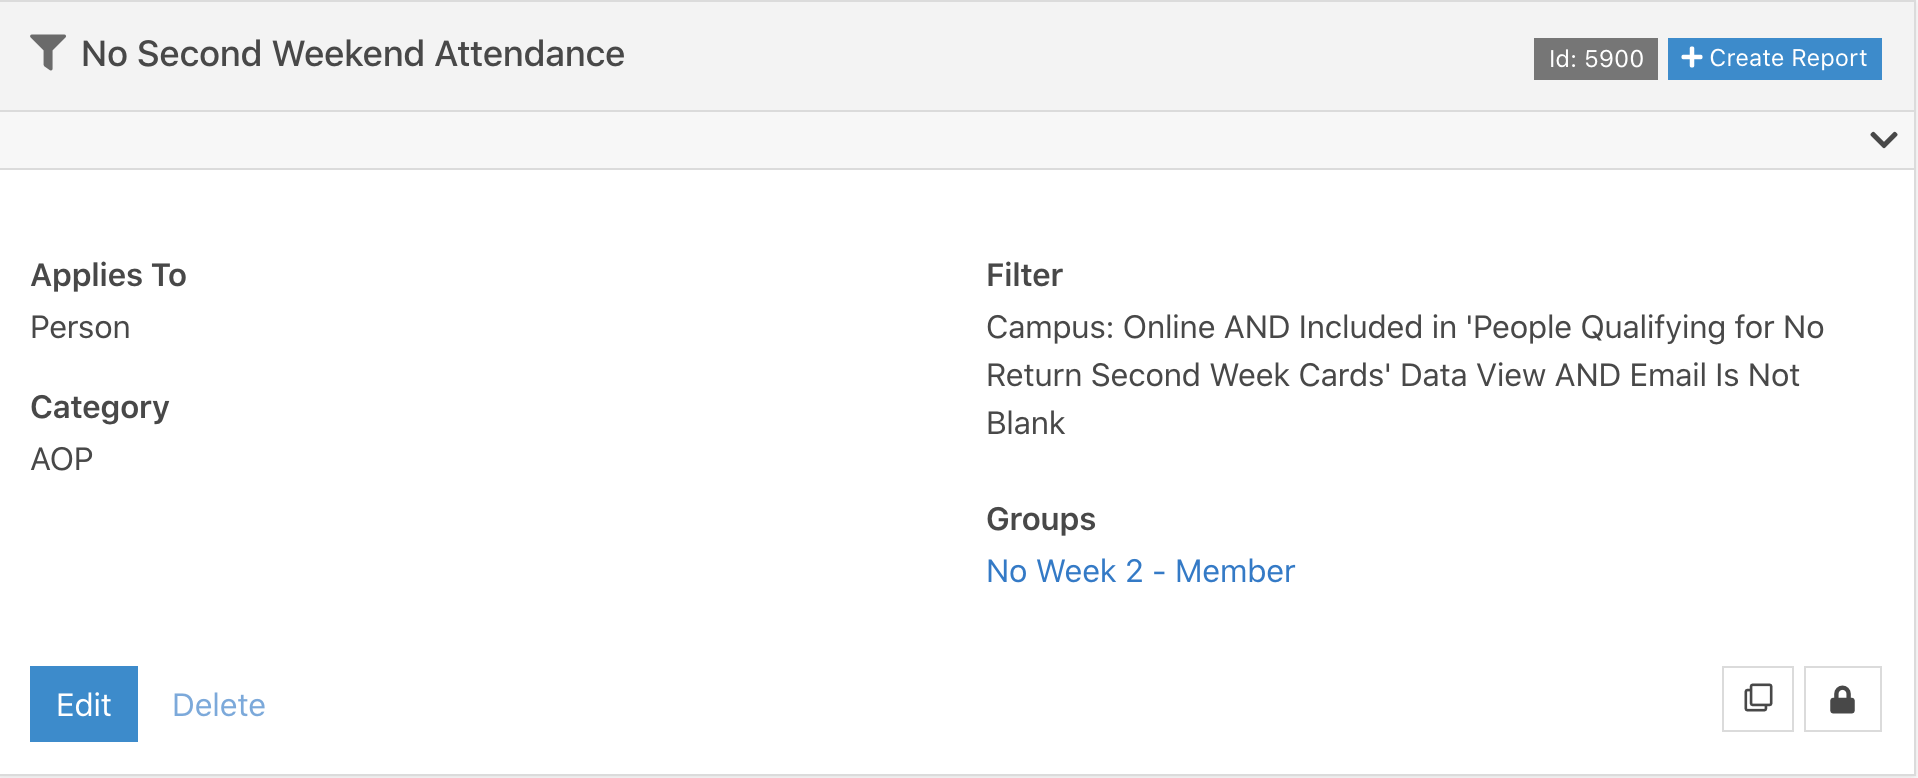
Task: Open security with the lock icon
Action: click(x=1842, y=699)
